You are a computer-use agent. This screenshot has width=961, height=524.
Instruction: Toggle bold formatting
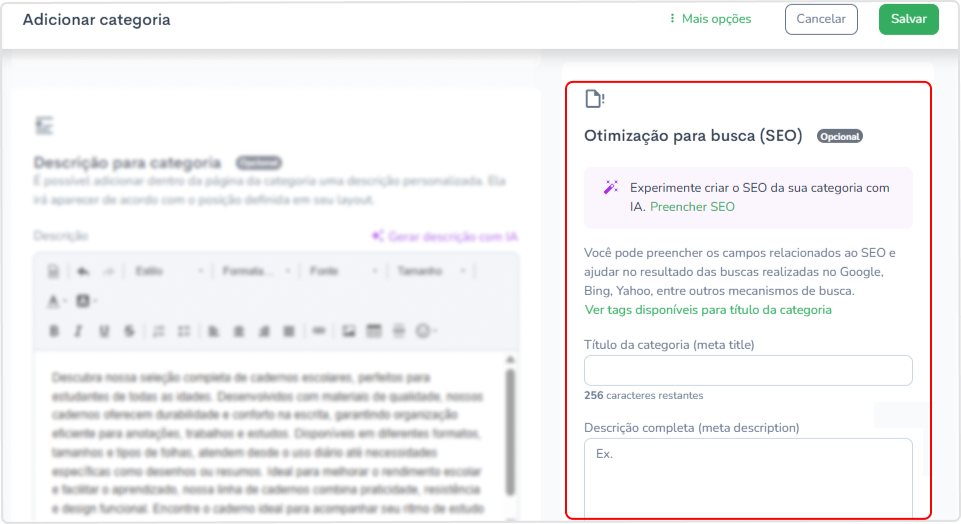[55, 331]
